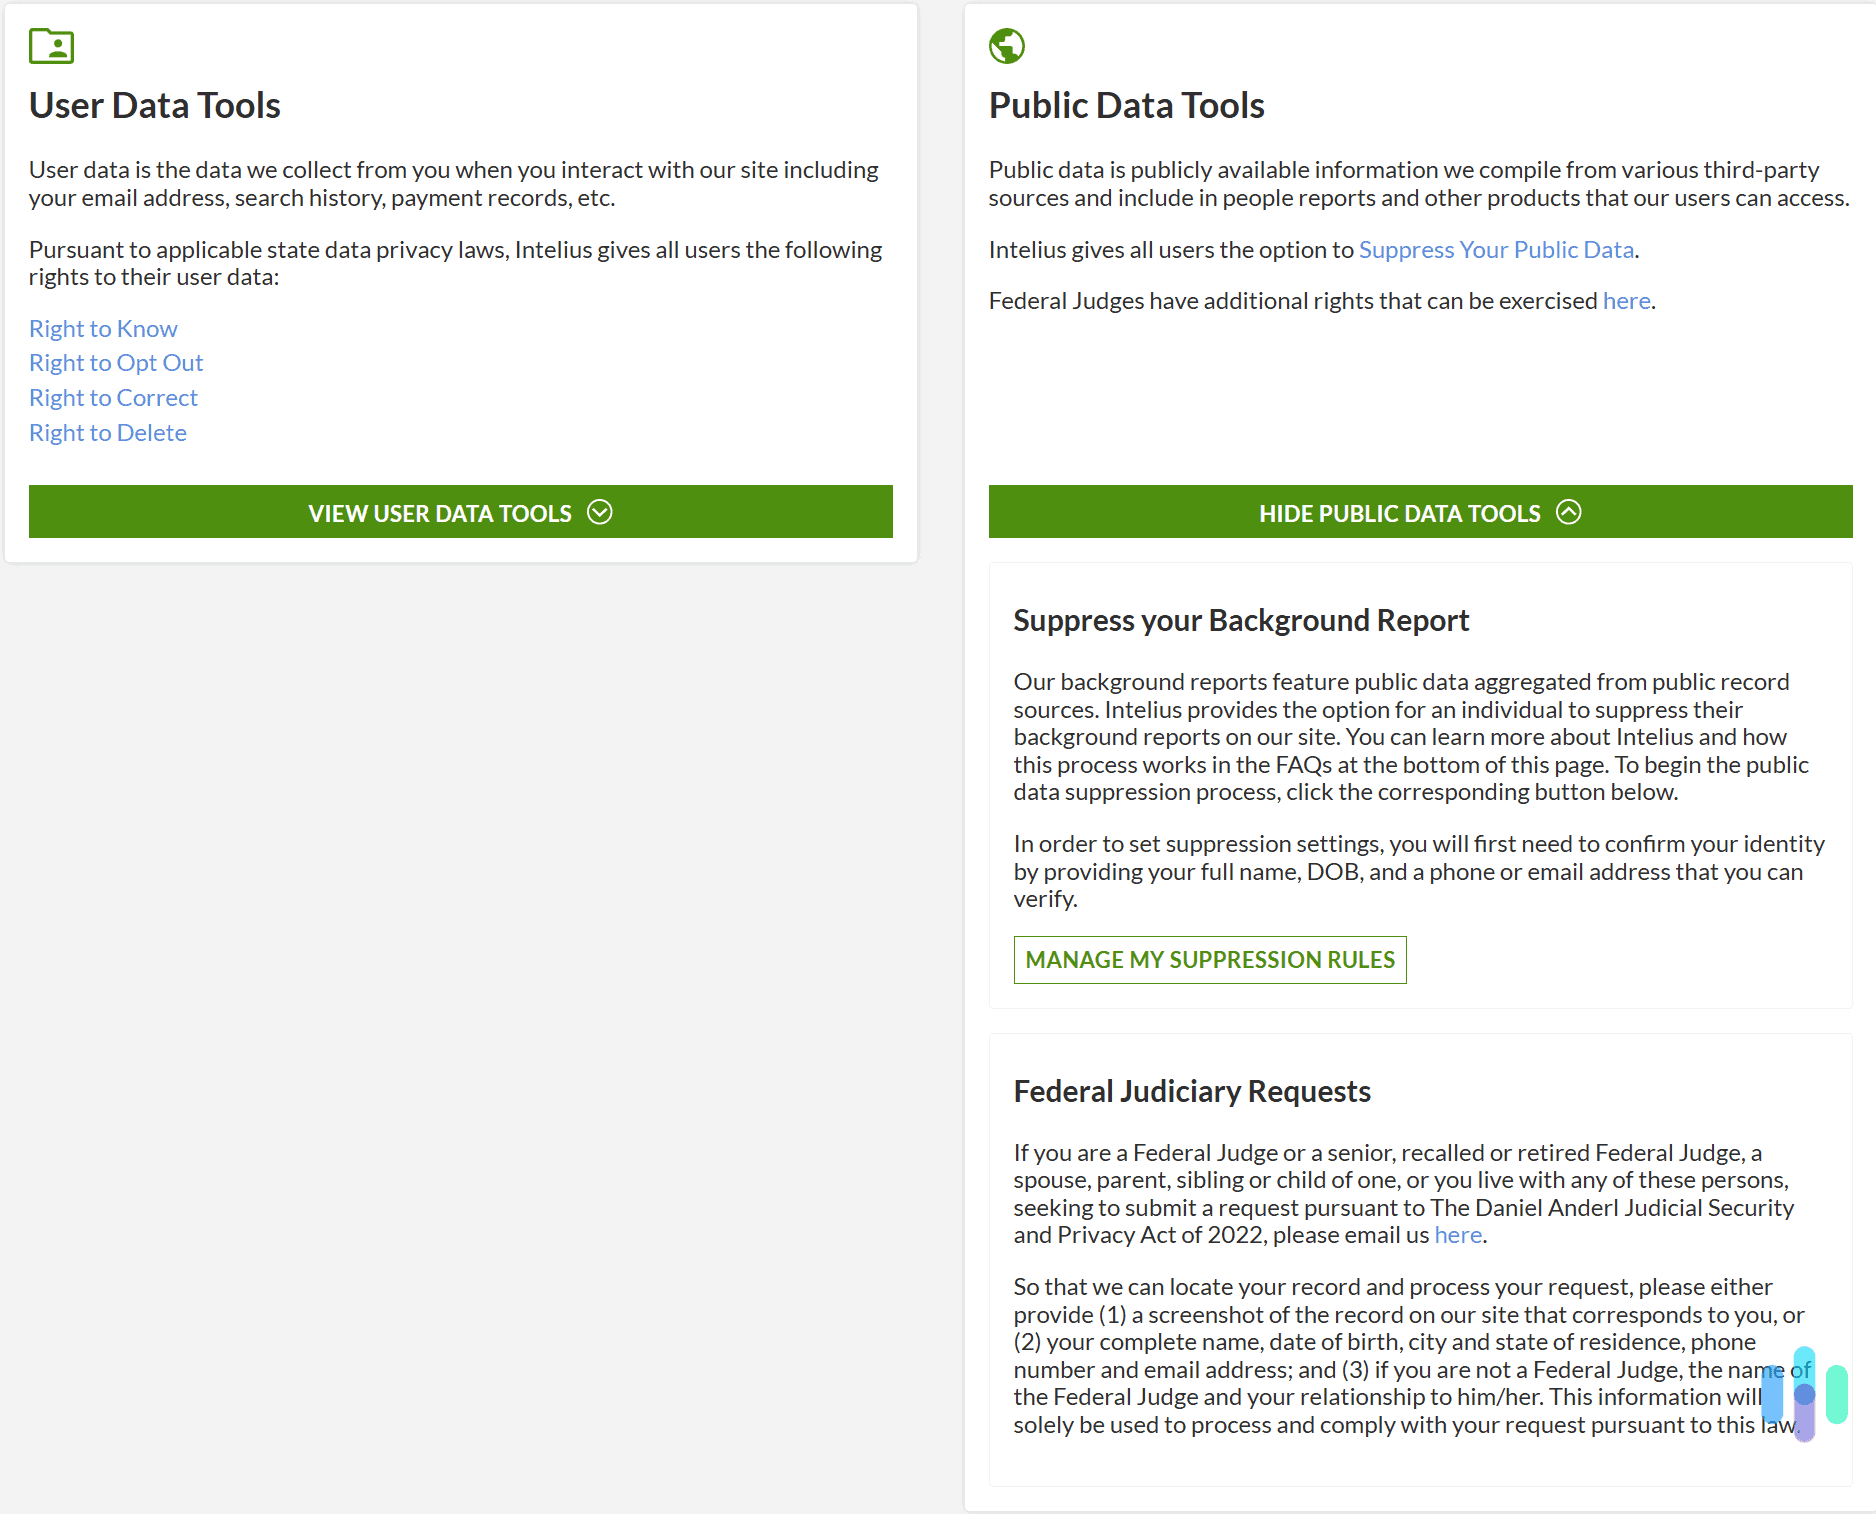Click the chevron icon on View User Data Tools

click(x=600, y=512)
